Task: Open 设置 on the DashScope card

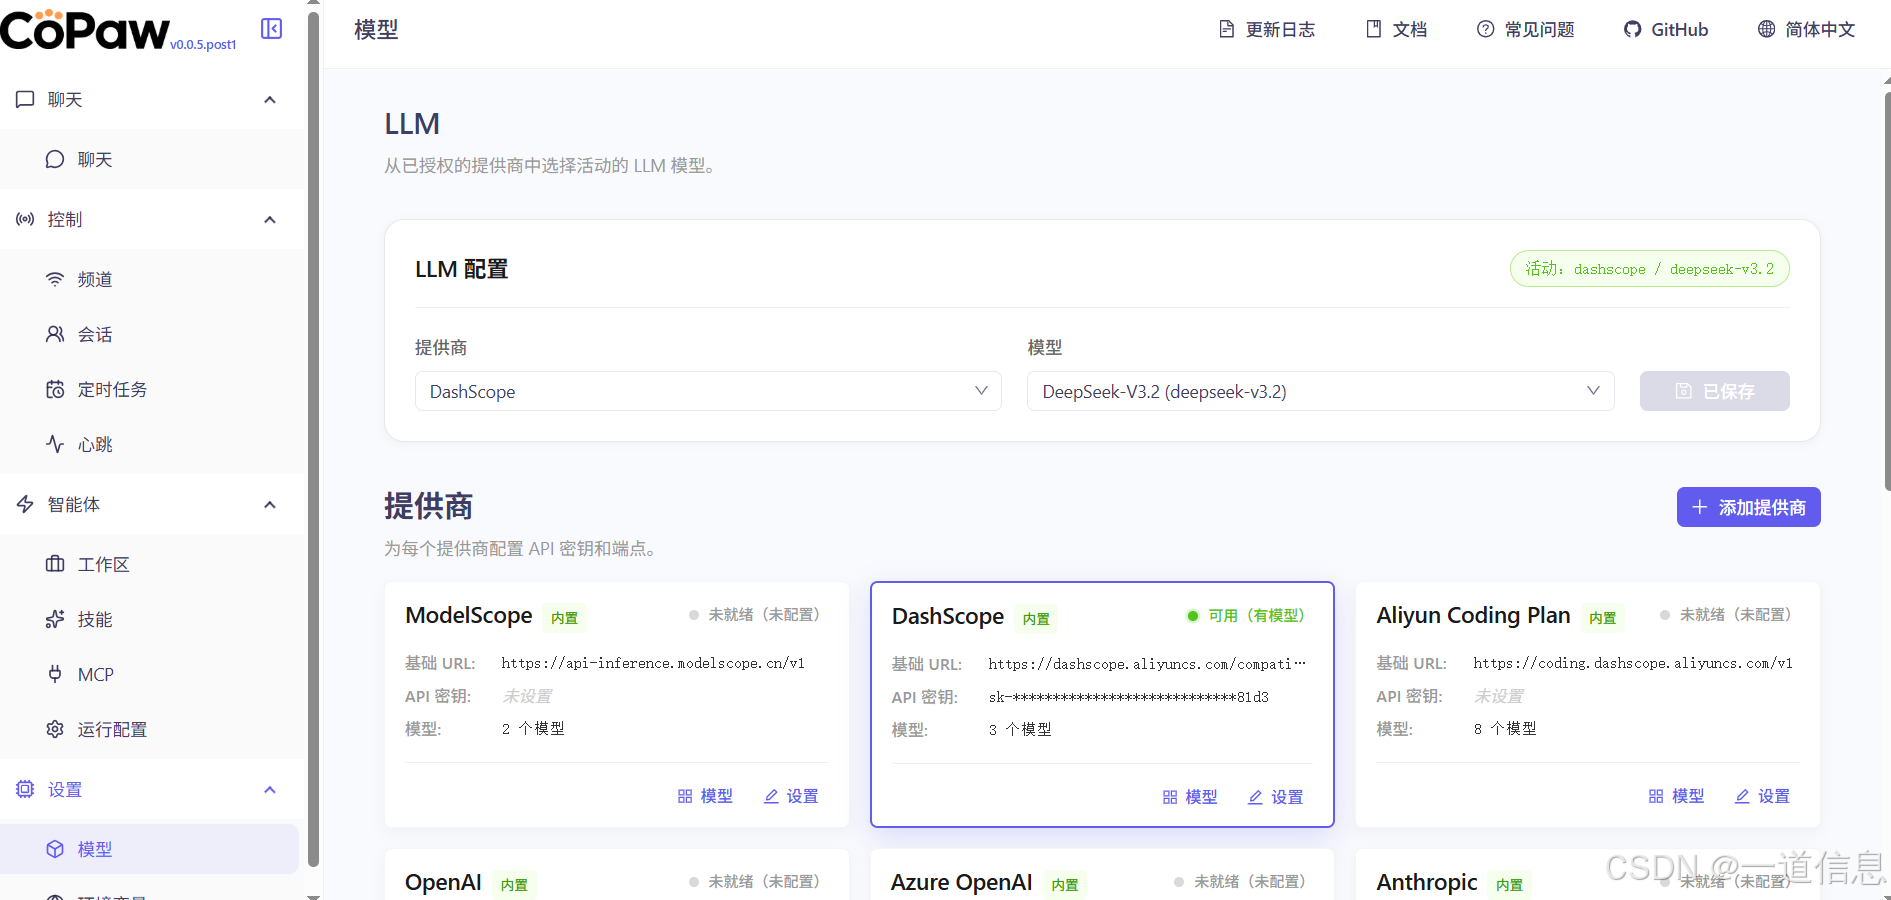Action: click(1276, 797)
